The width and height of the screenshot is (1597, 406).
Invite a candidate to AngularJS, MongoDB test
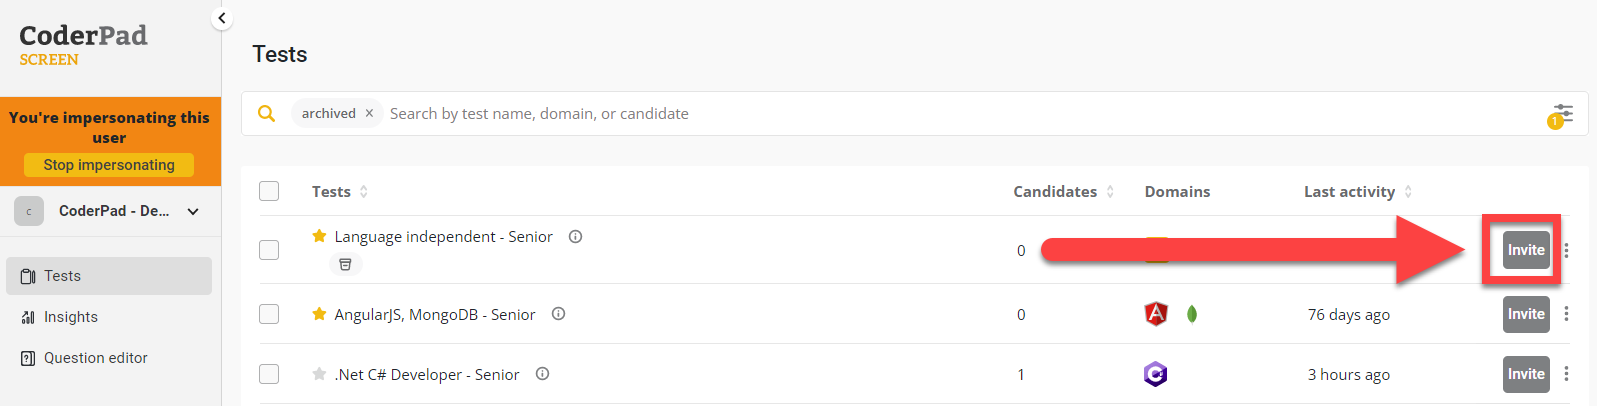click(x=1525, y=314)
